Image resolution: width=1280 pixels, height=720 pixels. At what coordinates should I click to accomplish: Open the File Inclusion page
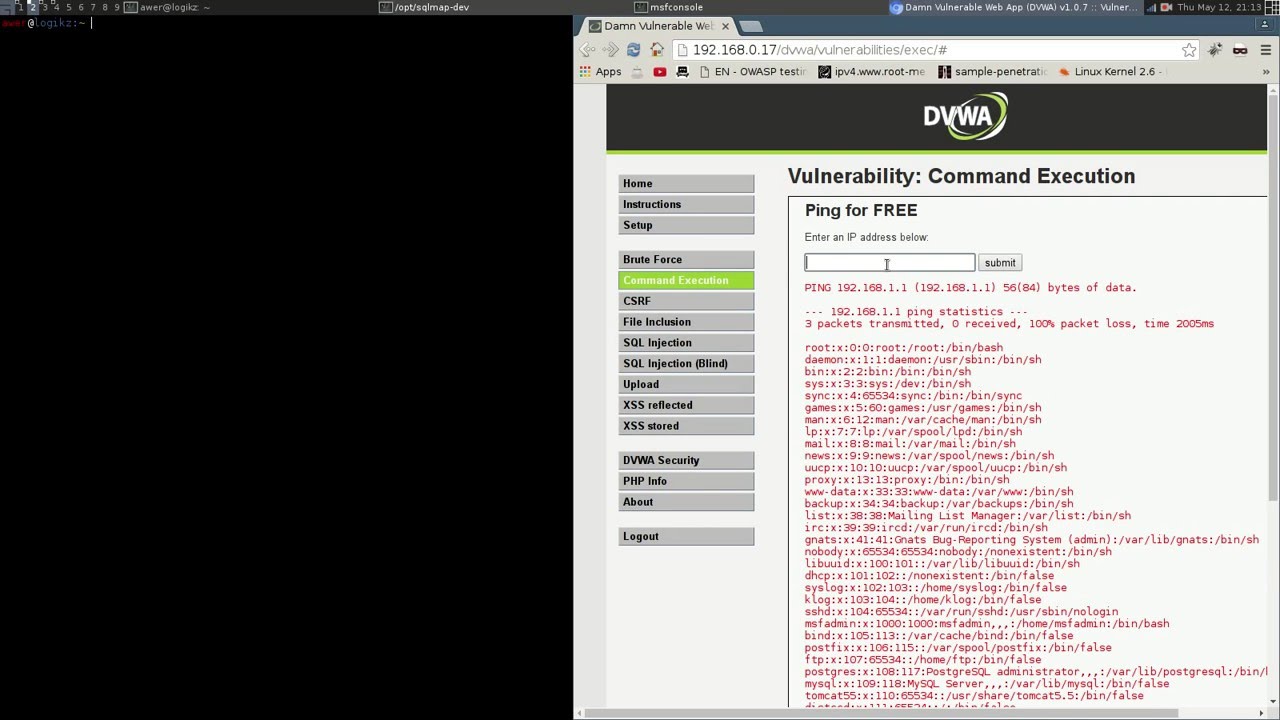point(686,322)
